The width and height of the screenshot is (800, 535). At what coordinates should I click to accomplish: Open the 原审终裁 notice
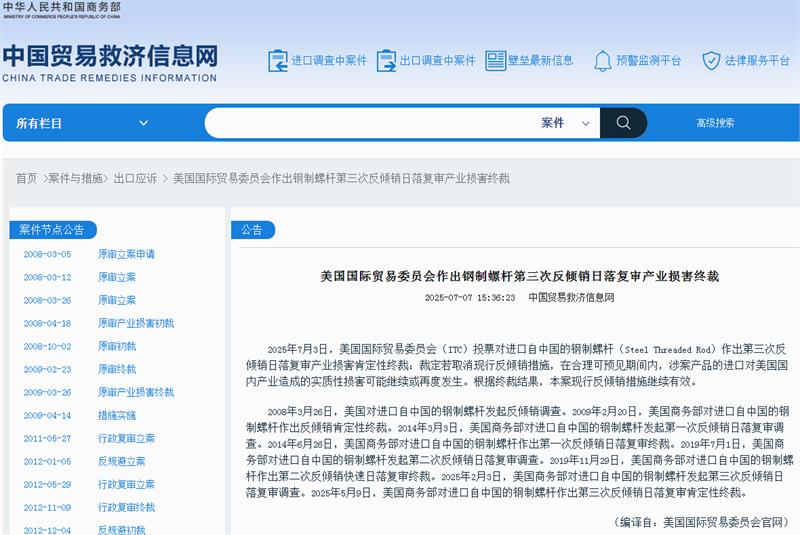117,369
